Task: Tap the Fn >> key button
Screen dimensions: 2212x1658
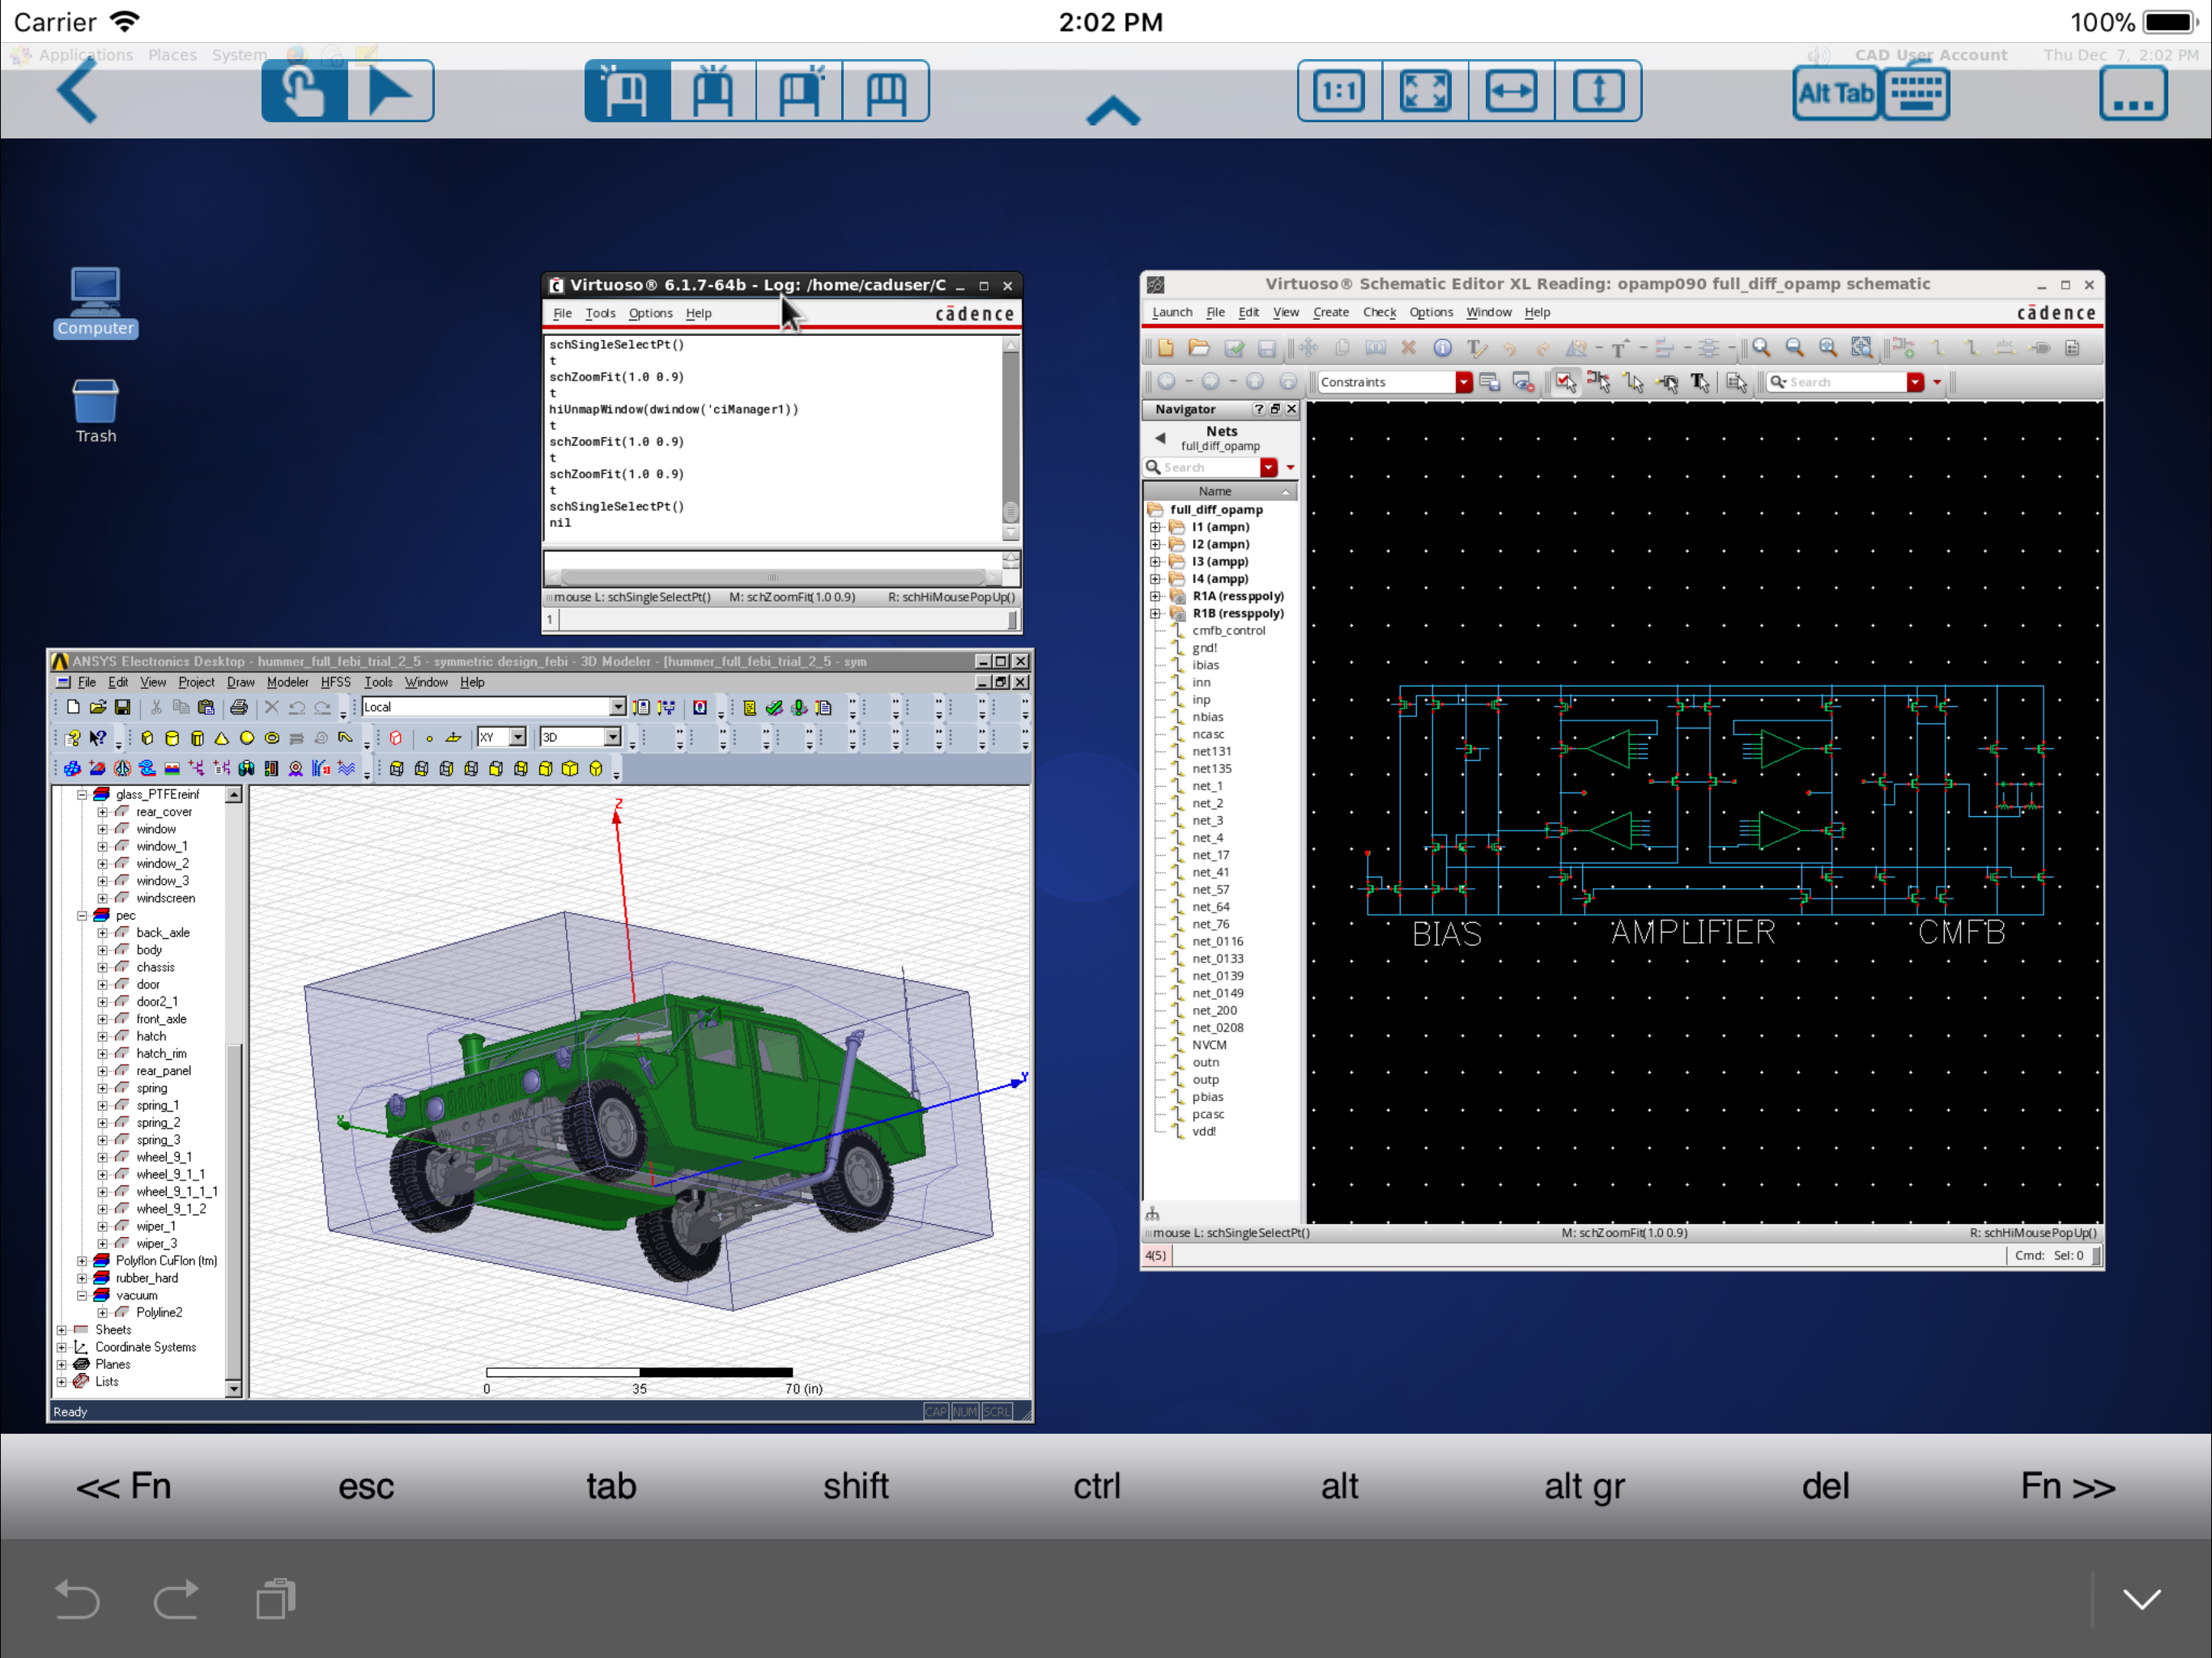Action: [x=2067, y=1486]
